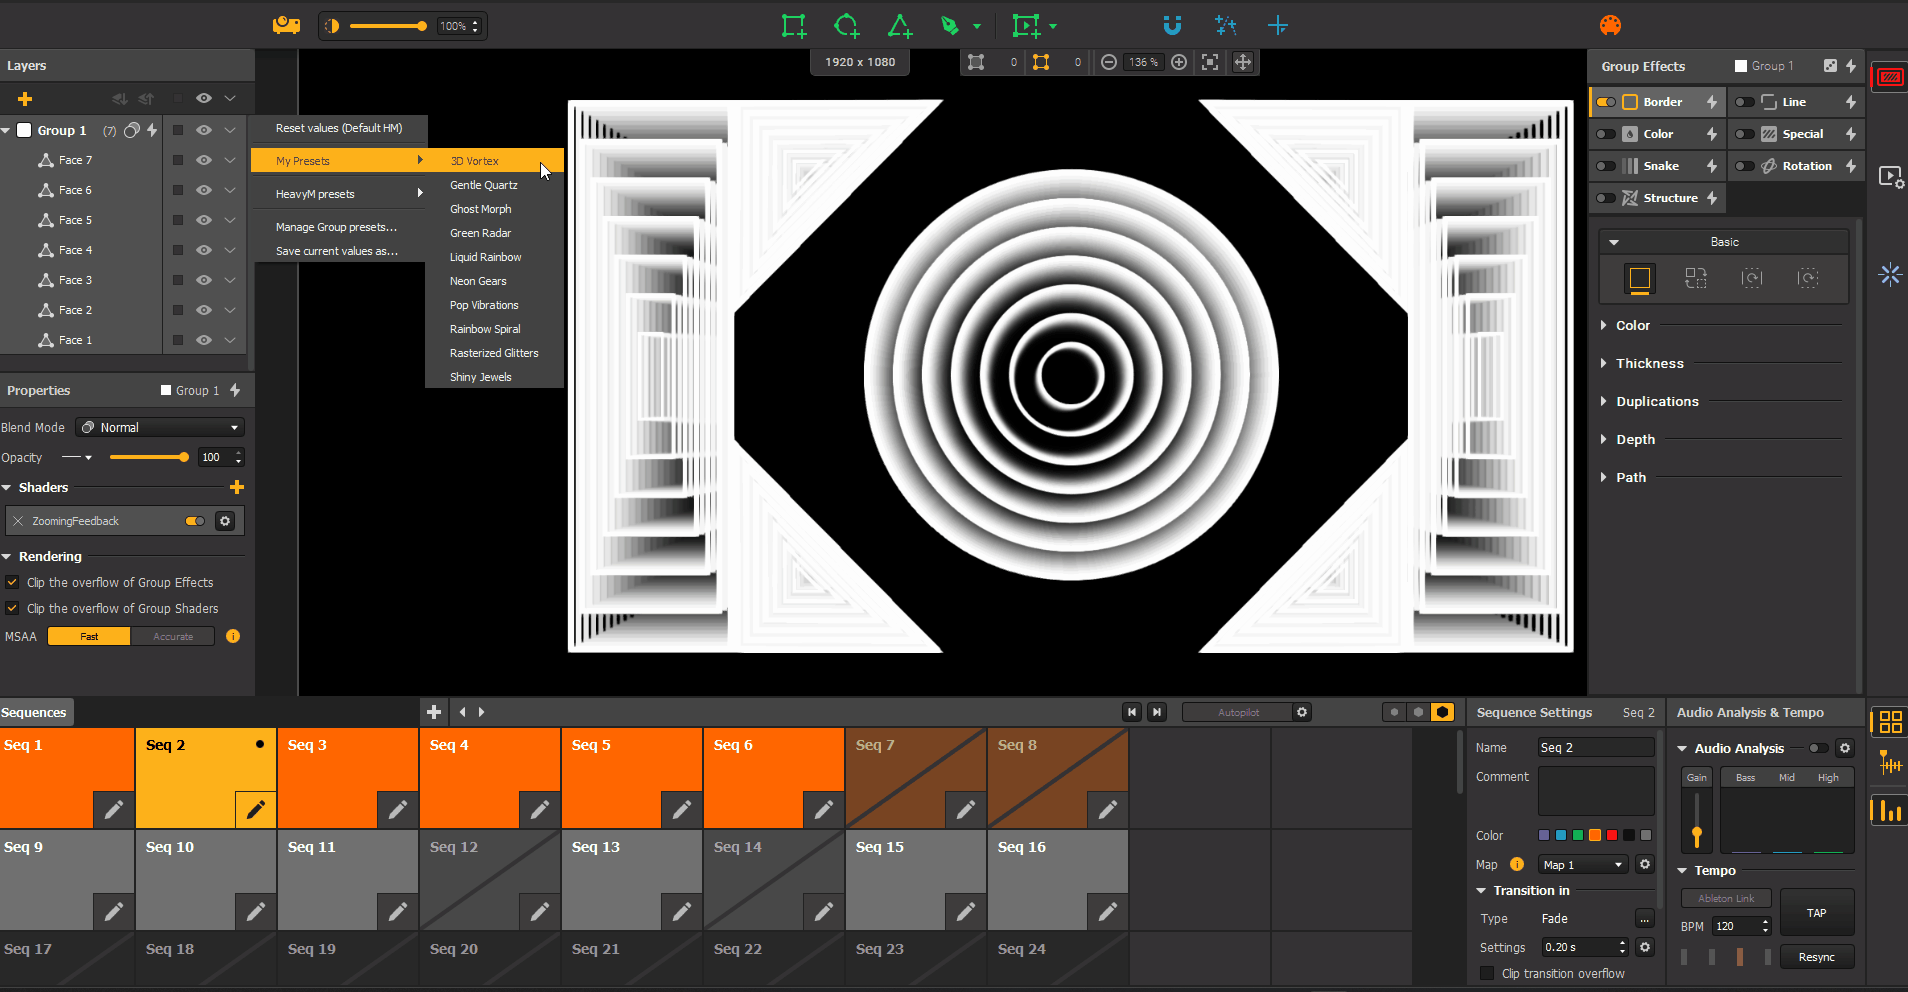Screen dimensions: 1908x992
Task: Select the triangle face drawing tool
Action: tap(899, 26)
